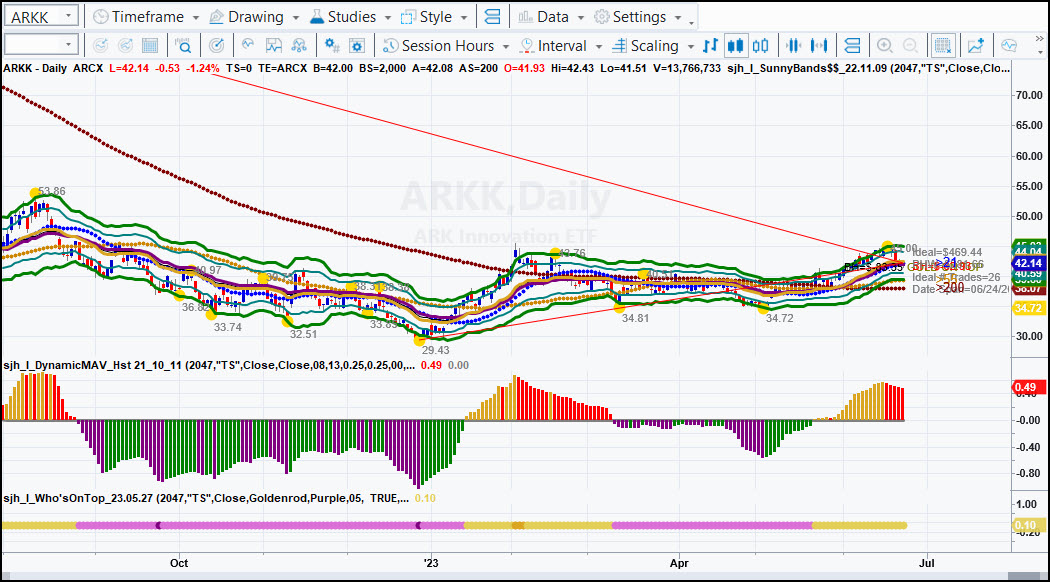Click the 29.43 pivot low label
This screenshot has height=582, width=1050.
[x=435, y=350]
